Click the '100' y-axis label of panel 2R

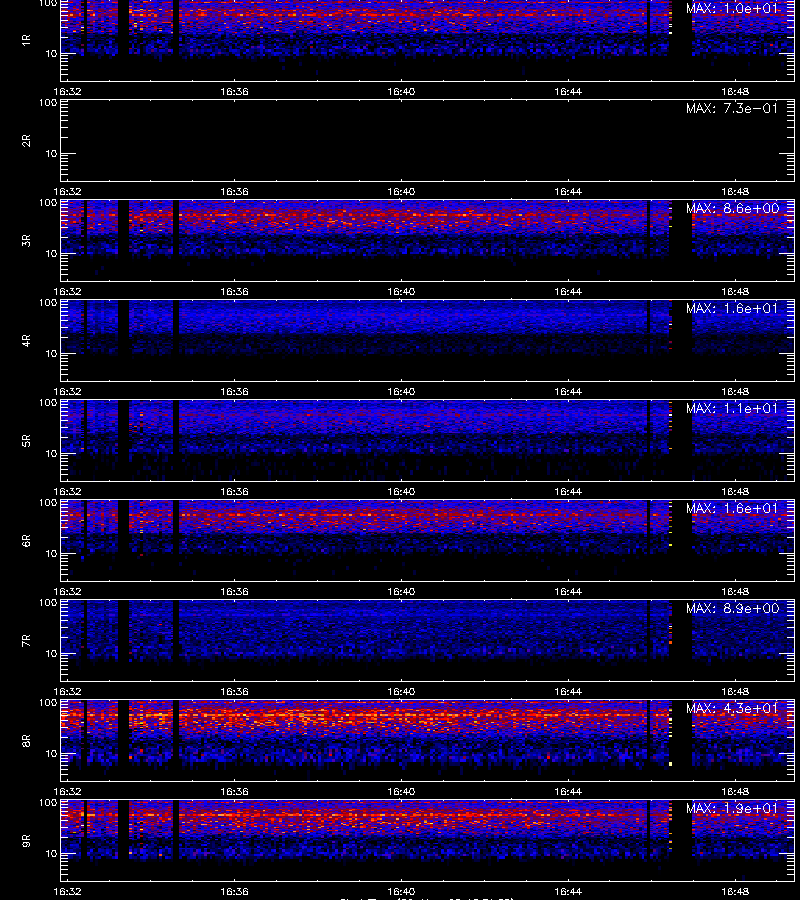click(x=48, y=103)
